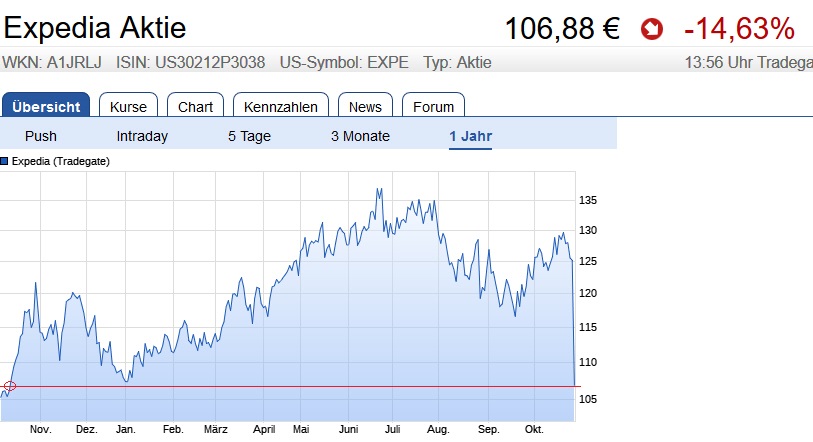
Task: Select the 1 Jahr chart range
Action: point(470,136)
